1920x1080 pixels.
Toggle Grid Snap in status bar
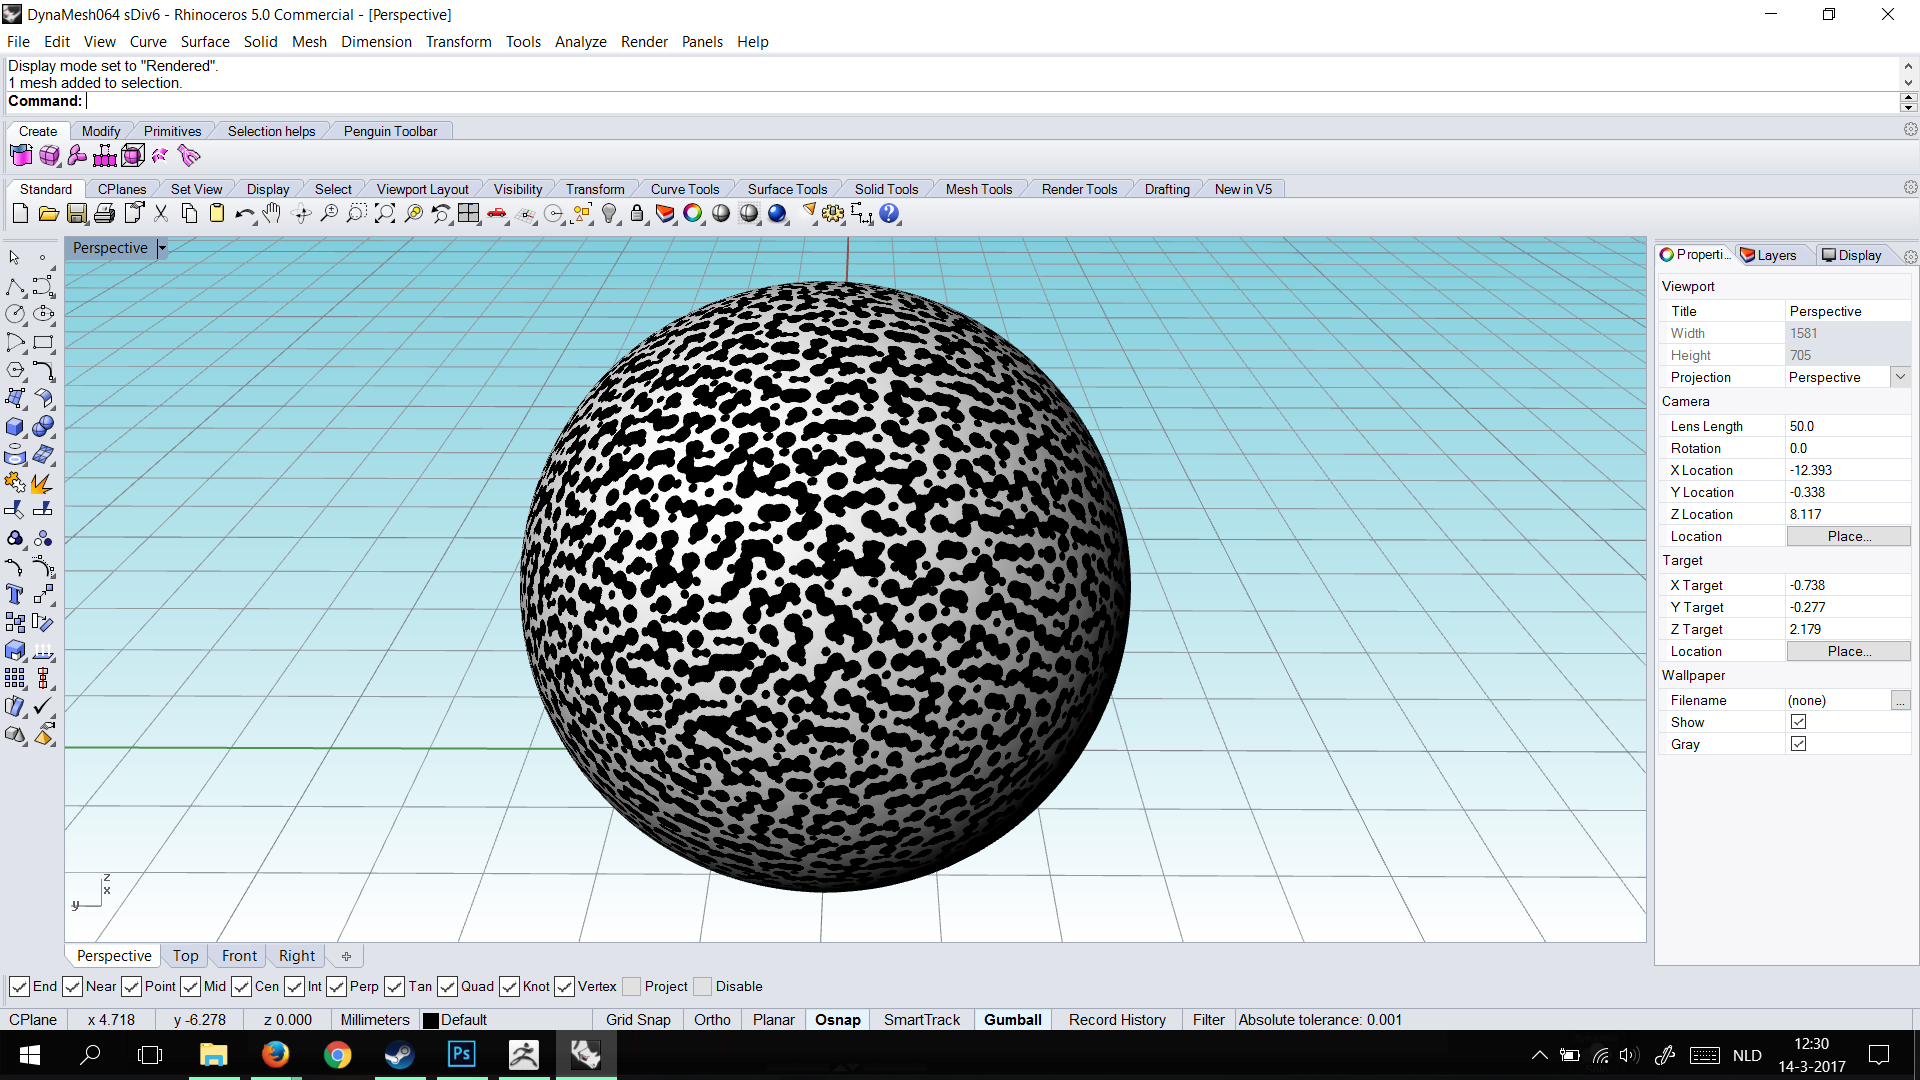(638, 1020)
